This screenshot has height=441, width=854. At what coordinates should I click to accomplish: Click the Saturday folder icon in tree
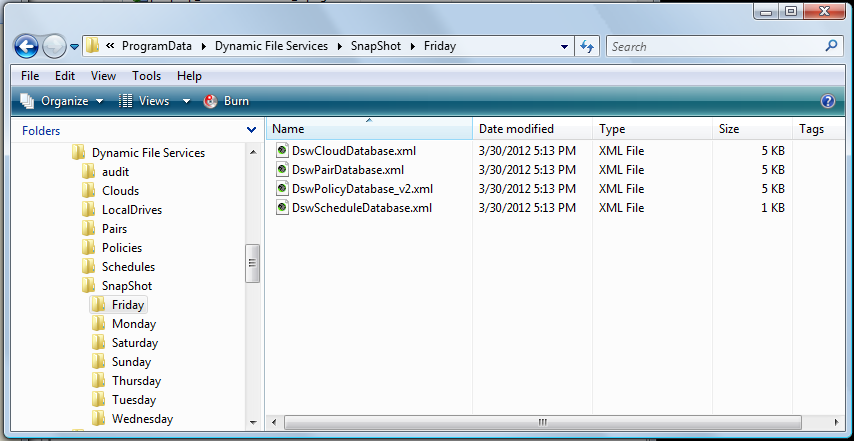coord(98,343)
